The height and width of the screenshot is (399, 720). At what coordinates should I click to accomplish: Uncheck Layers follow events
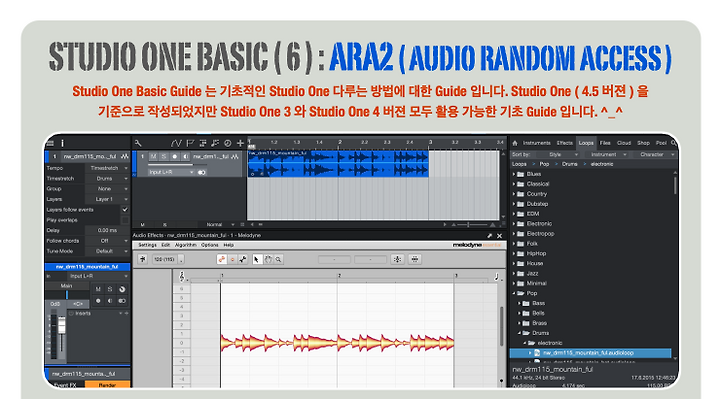point(124,209)
